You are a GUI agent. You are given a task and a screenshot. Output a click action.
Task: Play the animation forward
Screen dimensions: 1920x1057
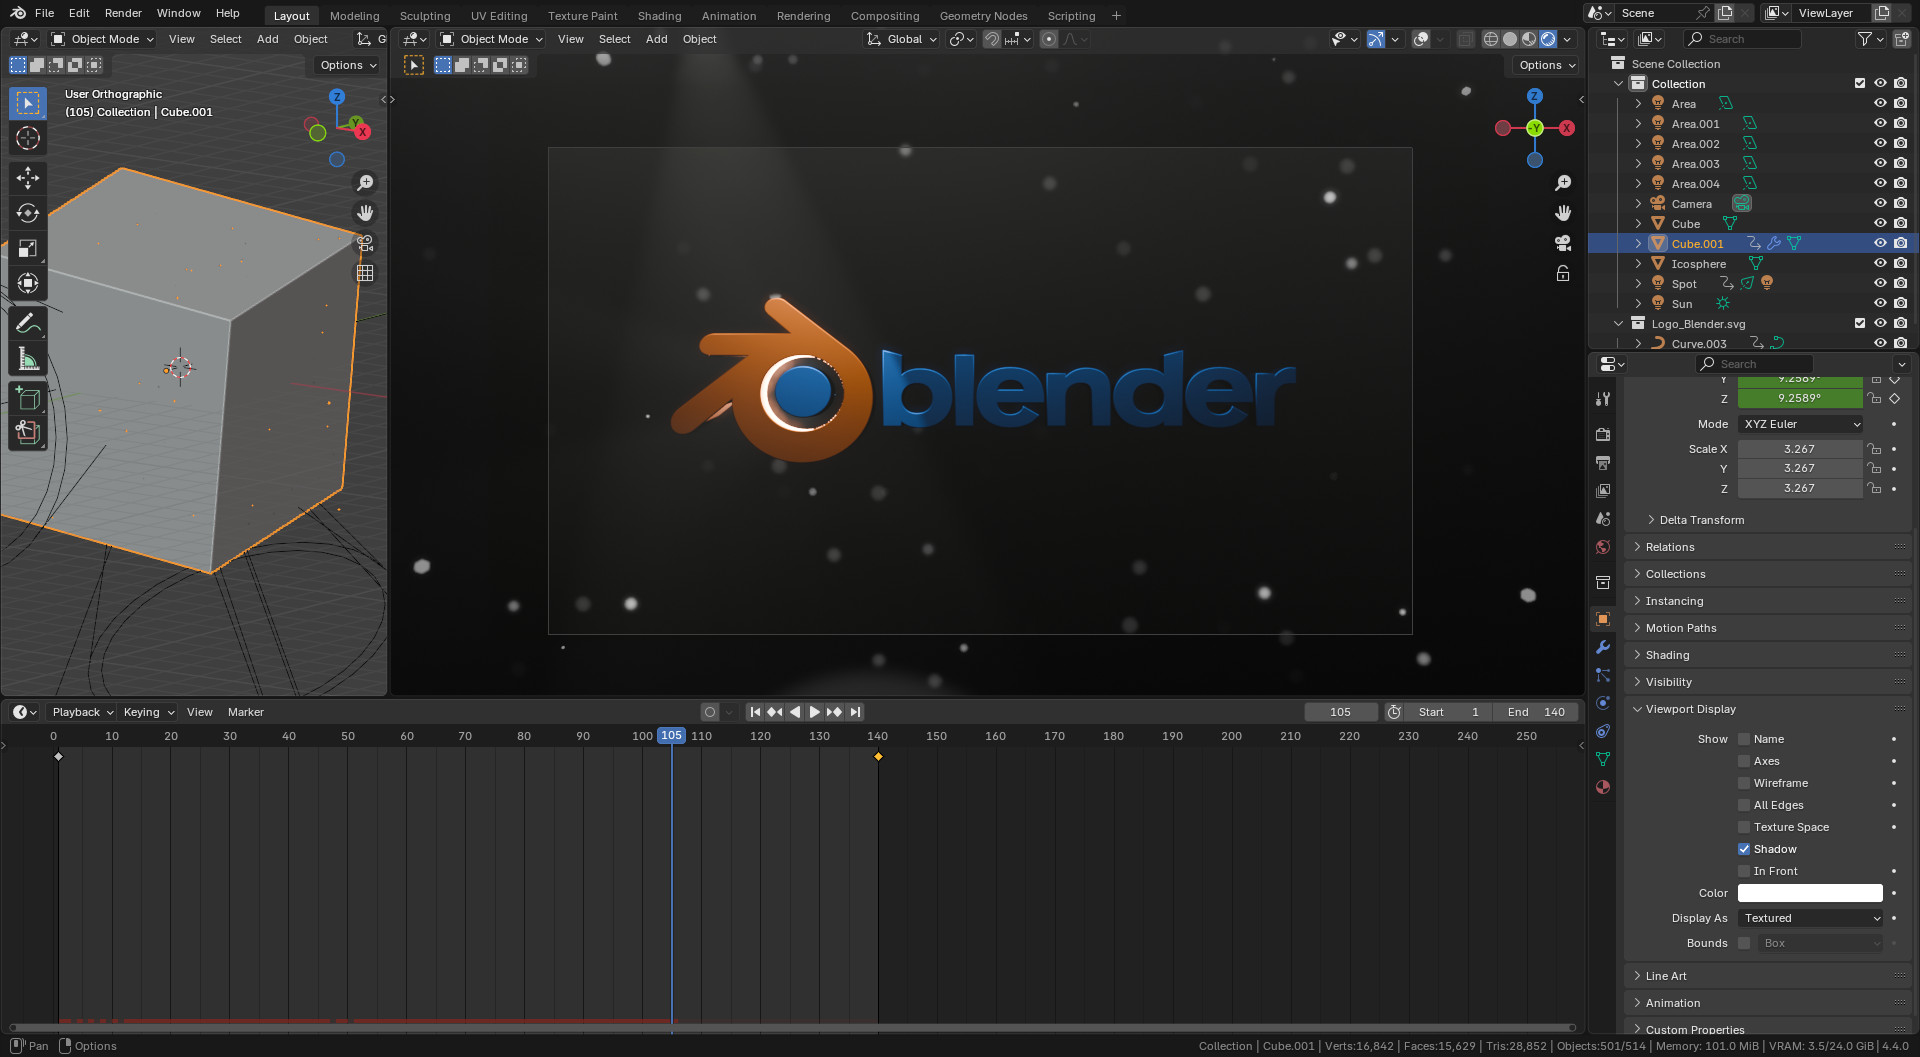pyautogui.click(x=814, y=712)
